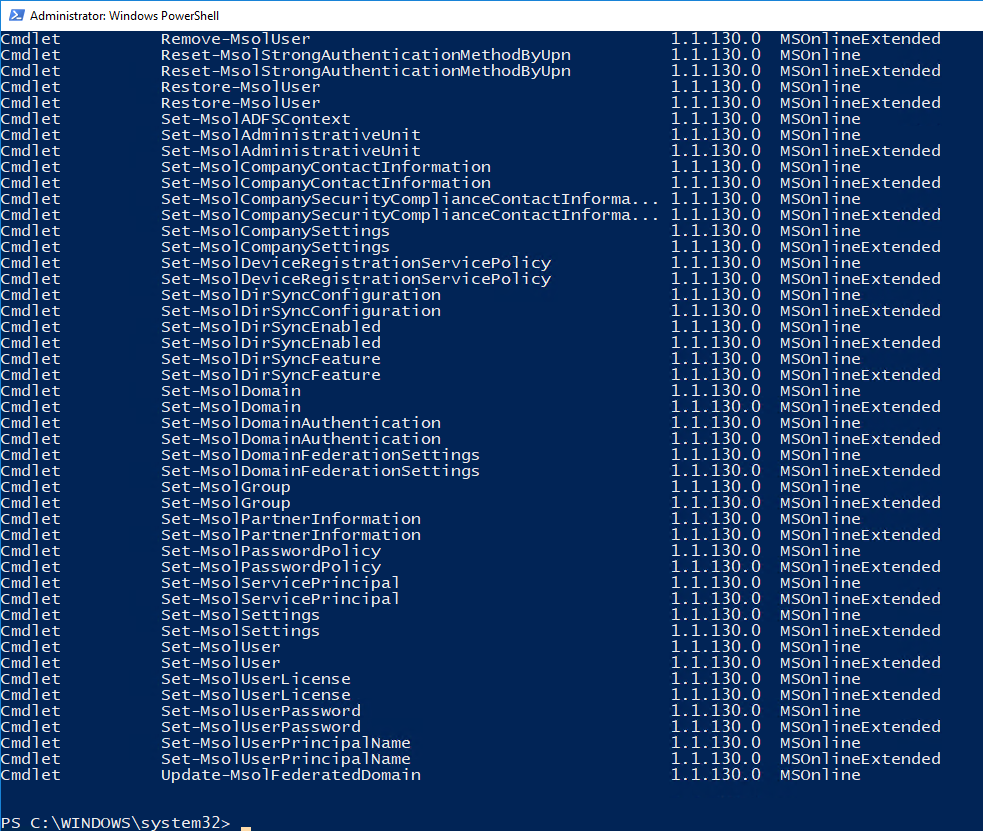The image size is (983, 831).
Task: Select Reset-MsolStrongAuthenticationMethodByUpn in its MSOnline row
Action: (365, 55)
